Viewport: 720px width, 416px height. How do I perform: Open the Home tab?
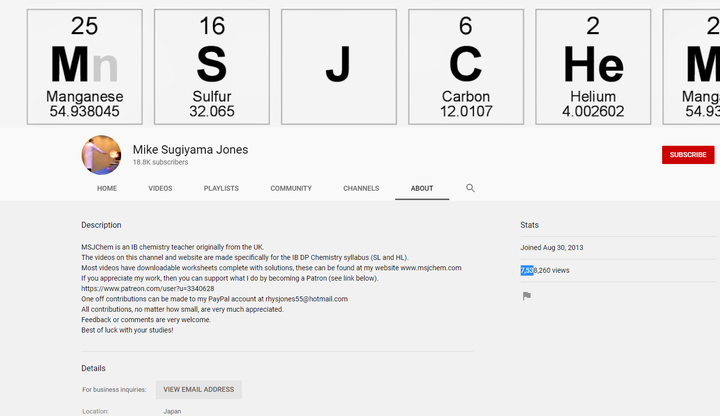click(107, 188)
